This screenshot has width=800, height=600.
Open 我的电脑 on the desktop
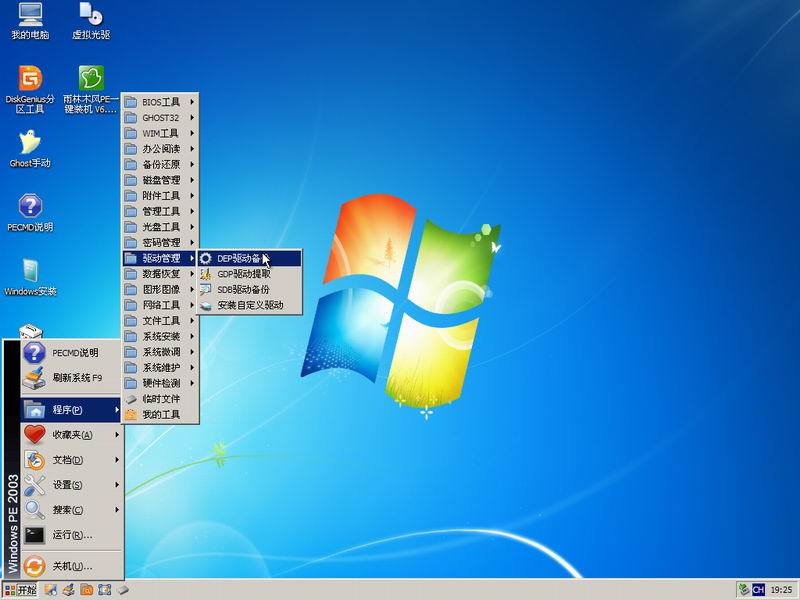[30, 15]
